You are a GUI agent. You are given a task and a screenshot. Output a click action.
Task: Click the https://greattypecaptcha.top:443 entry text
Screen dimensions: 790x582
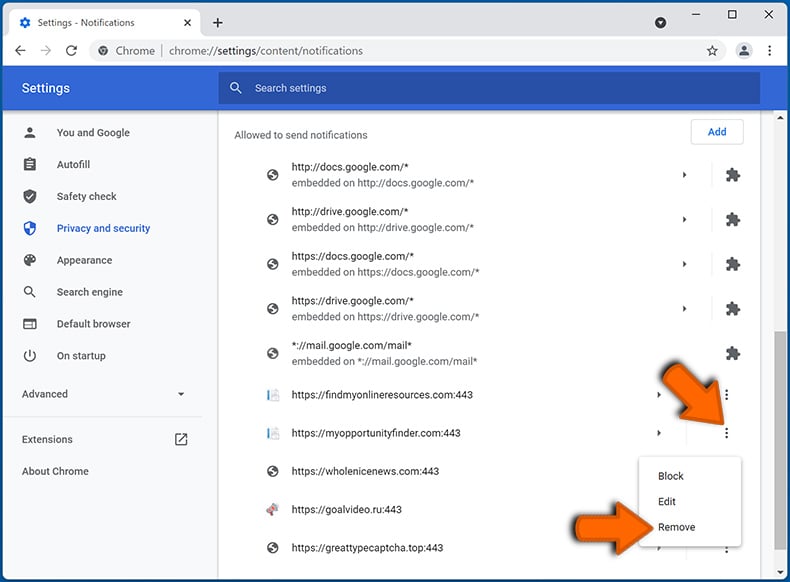coord(367,548)
